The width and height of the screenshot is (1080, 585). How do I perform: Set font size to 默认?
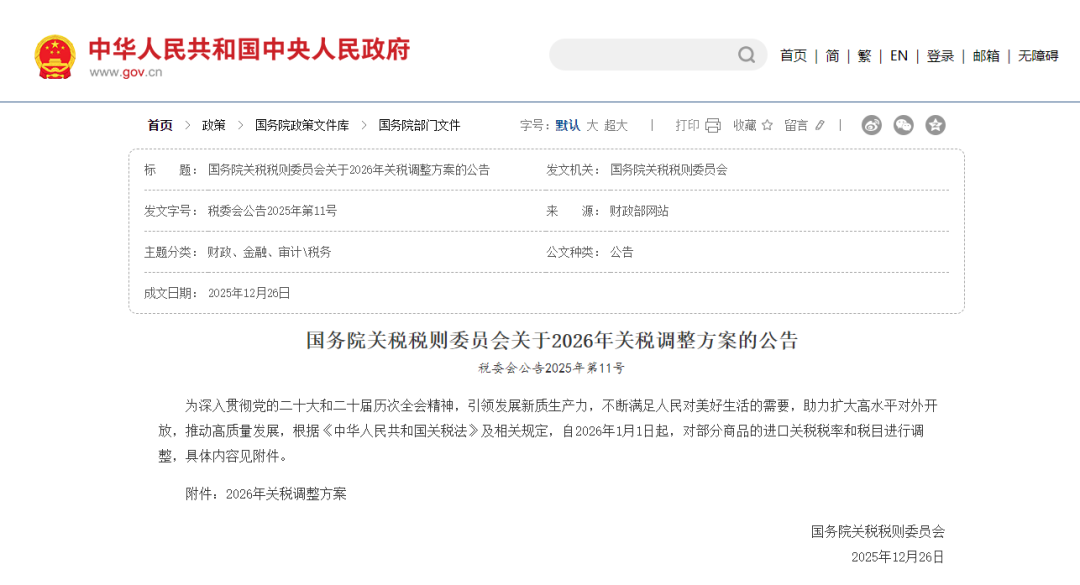(x=568, y=125)
